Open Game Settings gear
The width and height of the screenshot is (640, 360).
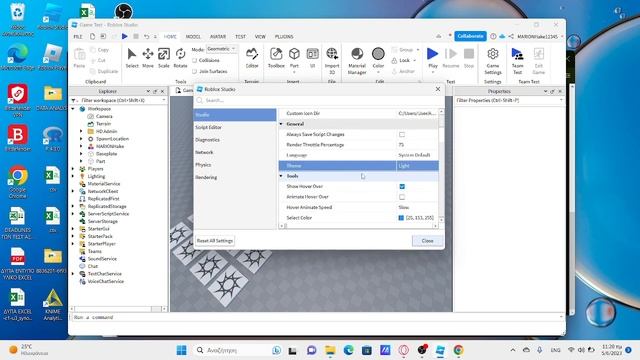click(493, 60)
